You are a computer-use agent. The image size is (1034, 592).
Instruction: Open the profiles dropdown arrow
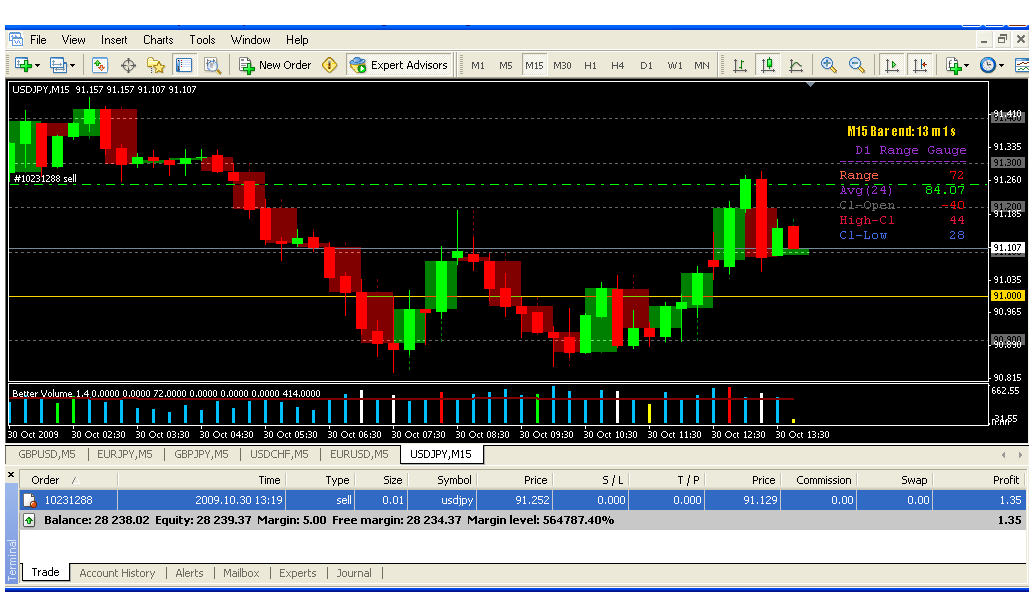click(72, 66)
